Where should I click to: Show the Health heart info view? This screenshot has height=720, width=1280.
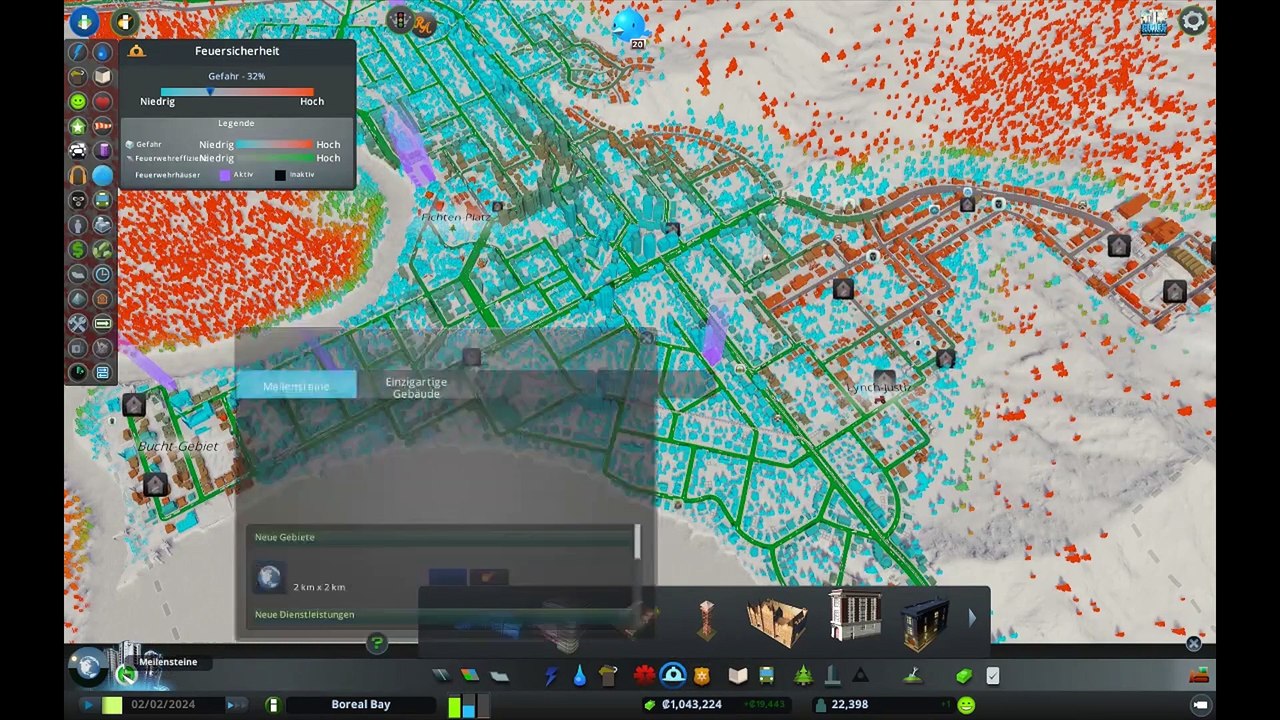102,101
